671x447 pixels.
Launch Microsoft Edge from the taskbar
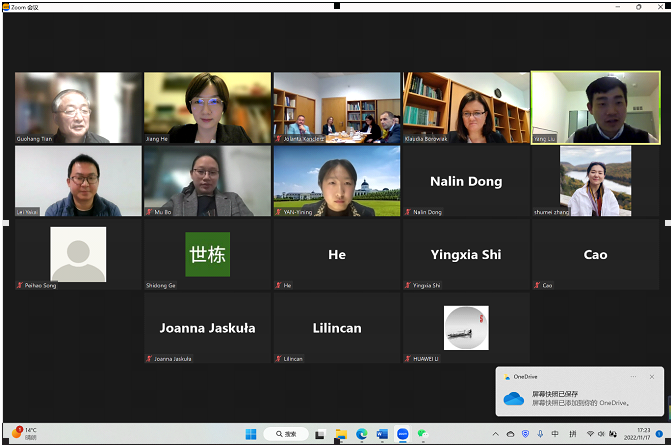[x=362, y=434]
